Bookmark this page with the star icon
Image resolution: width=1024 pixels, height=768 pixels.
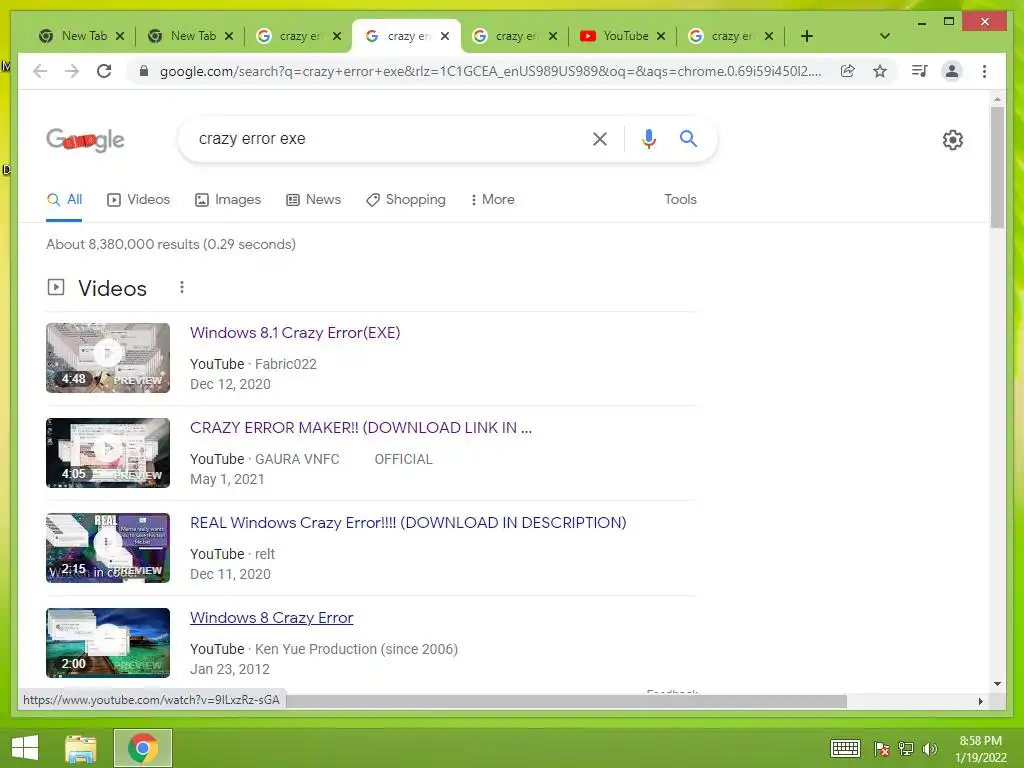click(880, 71)
